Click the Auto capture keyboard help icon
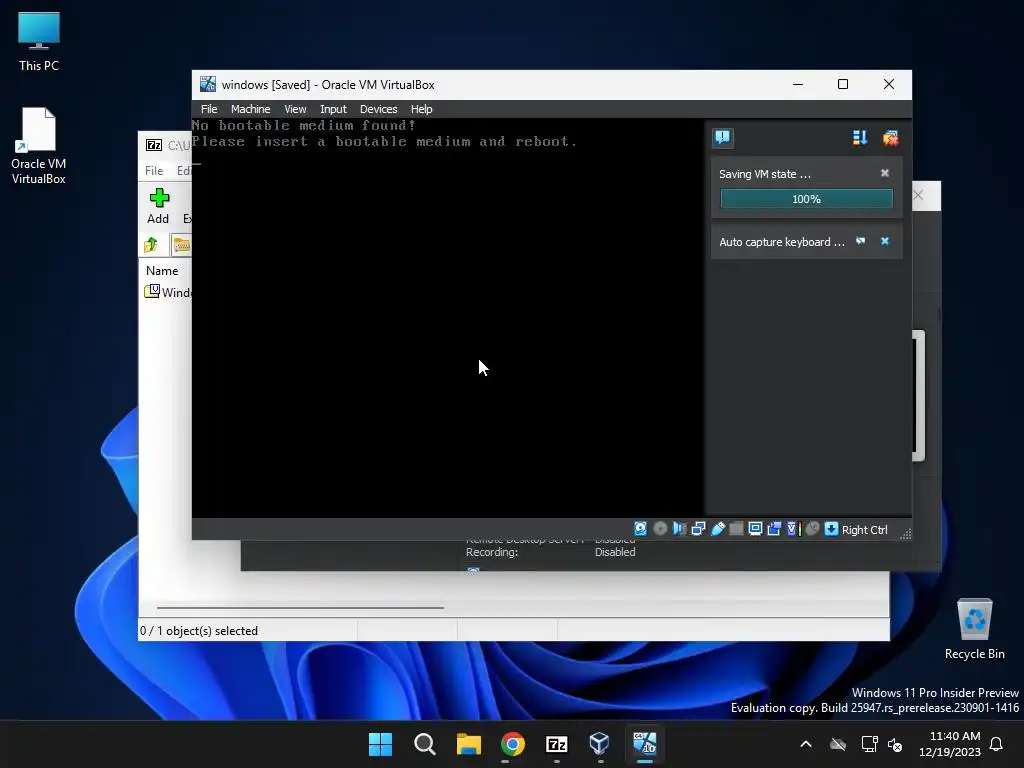The width and height of the screenshot is (1024, 768). (861, 241)
